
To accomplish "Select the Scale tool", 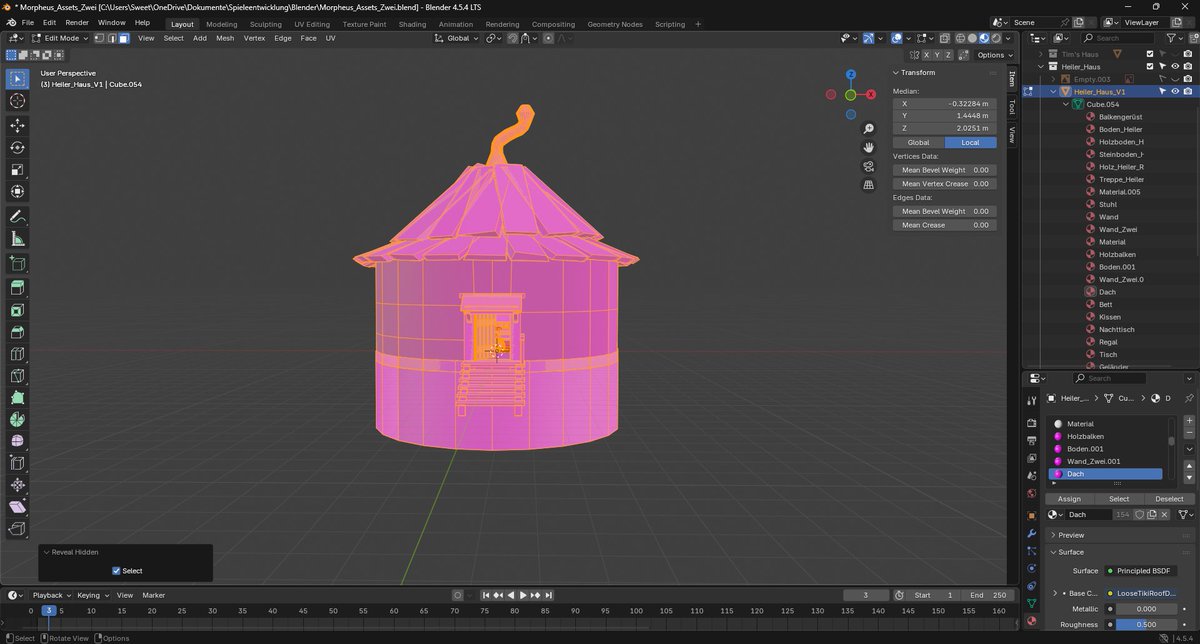I will [x=18, y=169].
